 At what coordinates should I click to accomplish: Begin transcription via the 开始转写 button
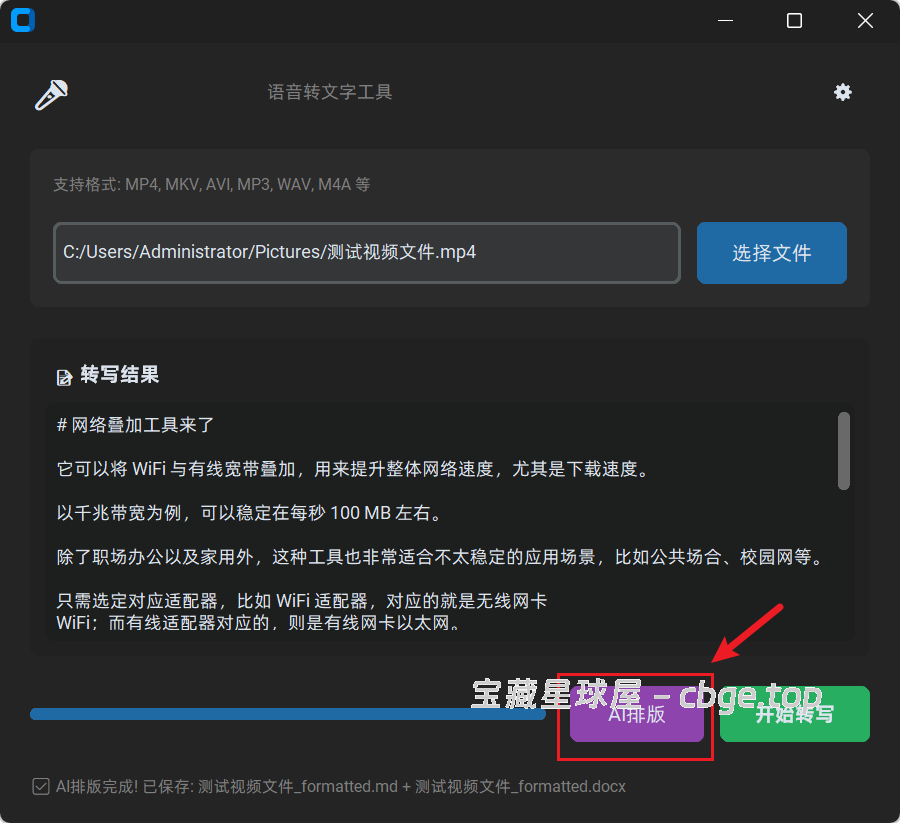[x=794, y=714]
